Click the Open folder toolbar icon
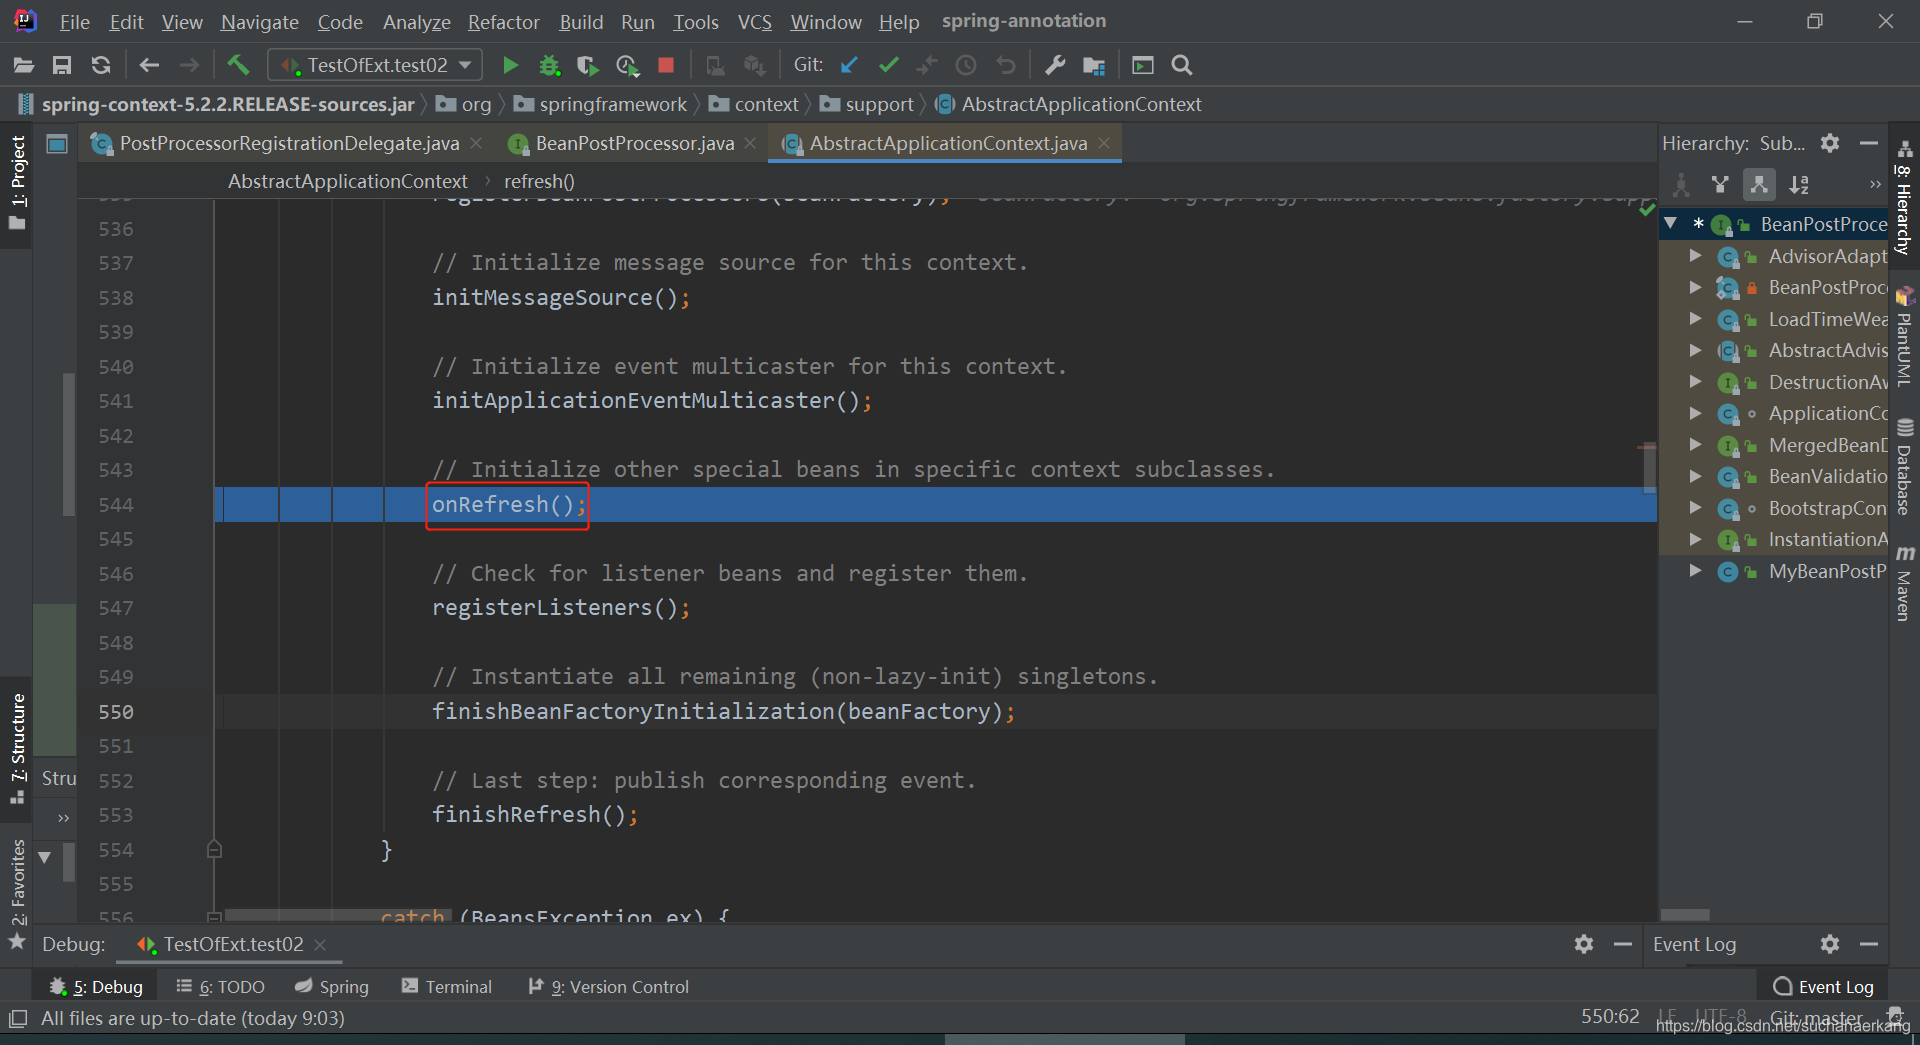This screenshot has width=1920, height=1045. coord(24,66)
